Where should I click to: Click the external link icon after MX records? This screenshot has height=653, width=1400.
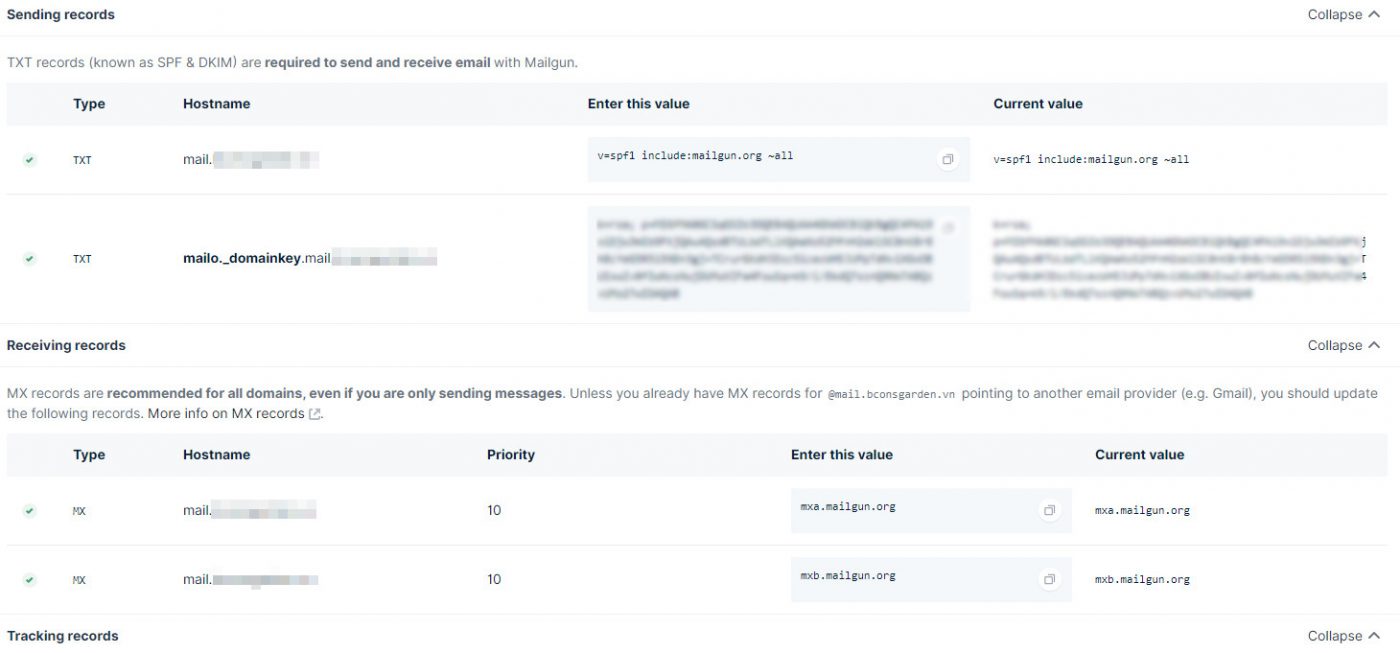pos(315,414)
